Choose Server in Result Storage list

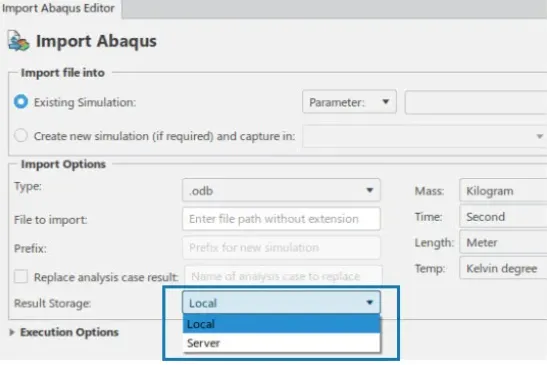(x=281, y=343)
